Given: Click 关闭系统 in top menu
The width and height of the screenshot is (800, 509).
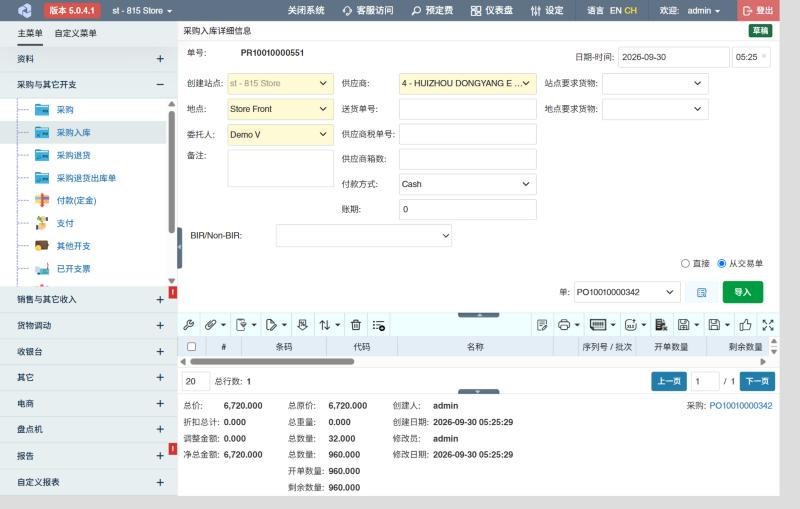Looking at the screenshot, I should tap(306, 10).
